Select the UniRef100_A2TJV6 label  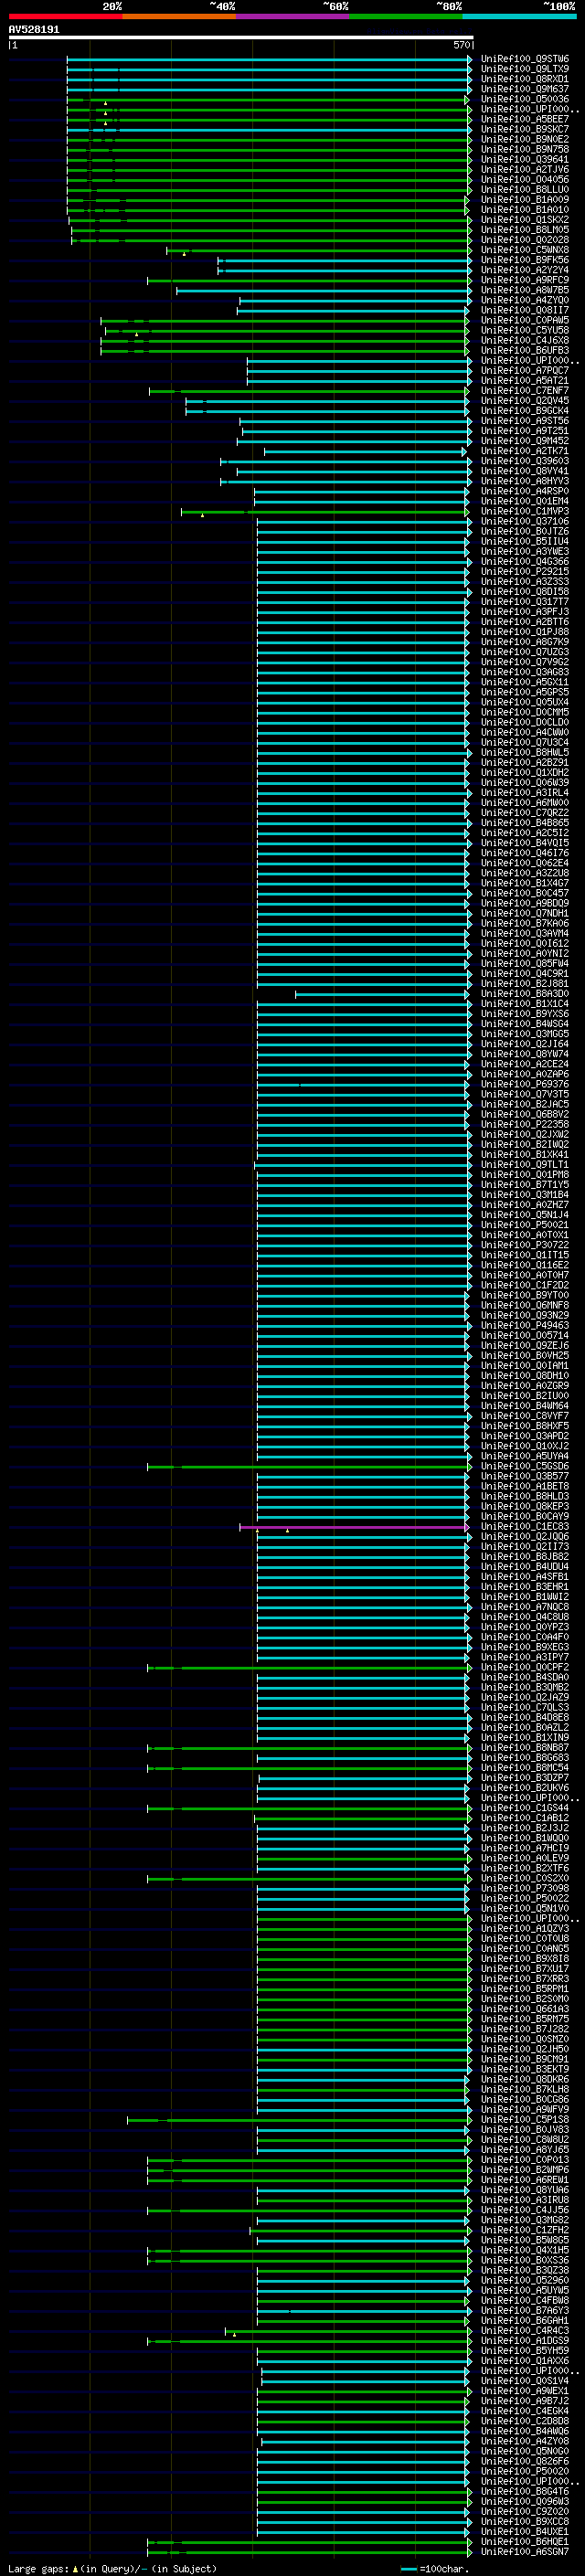coord(525,169)
